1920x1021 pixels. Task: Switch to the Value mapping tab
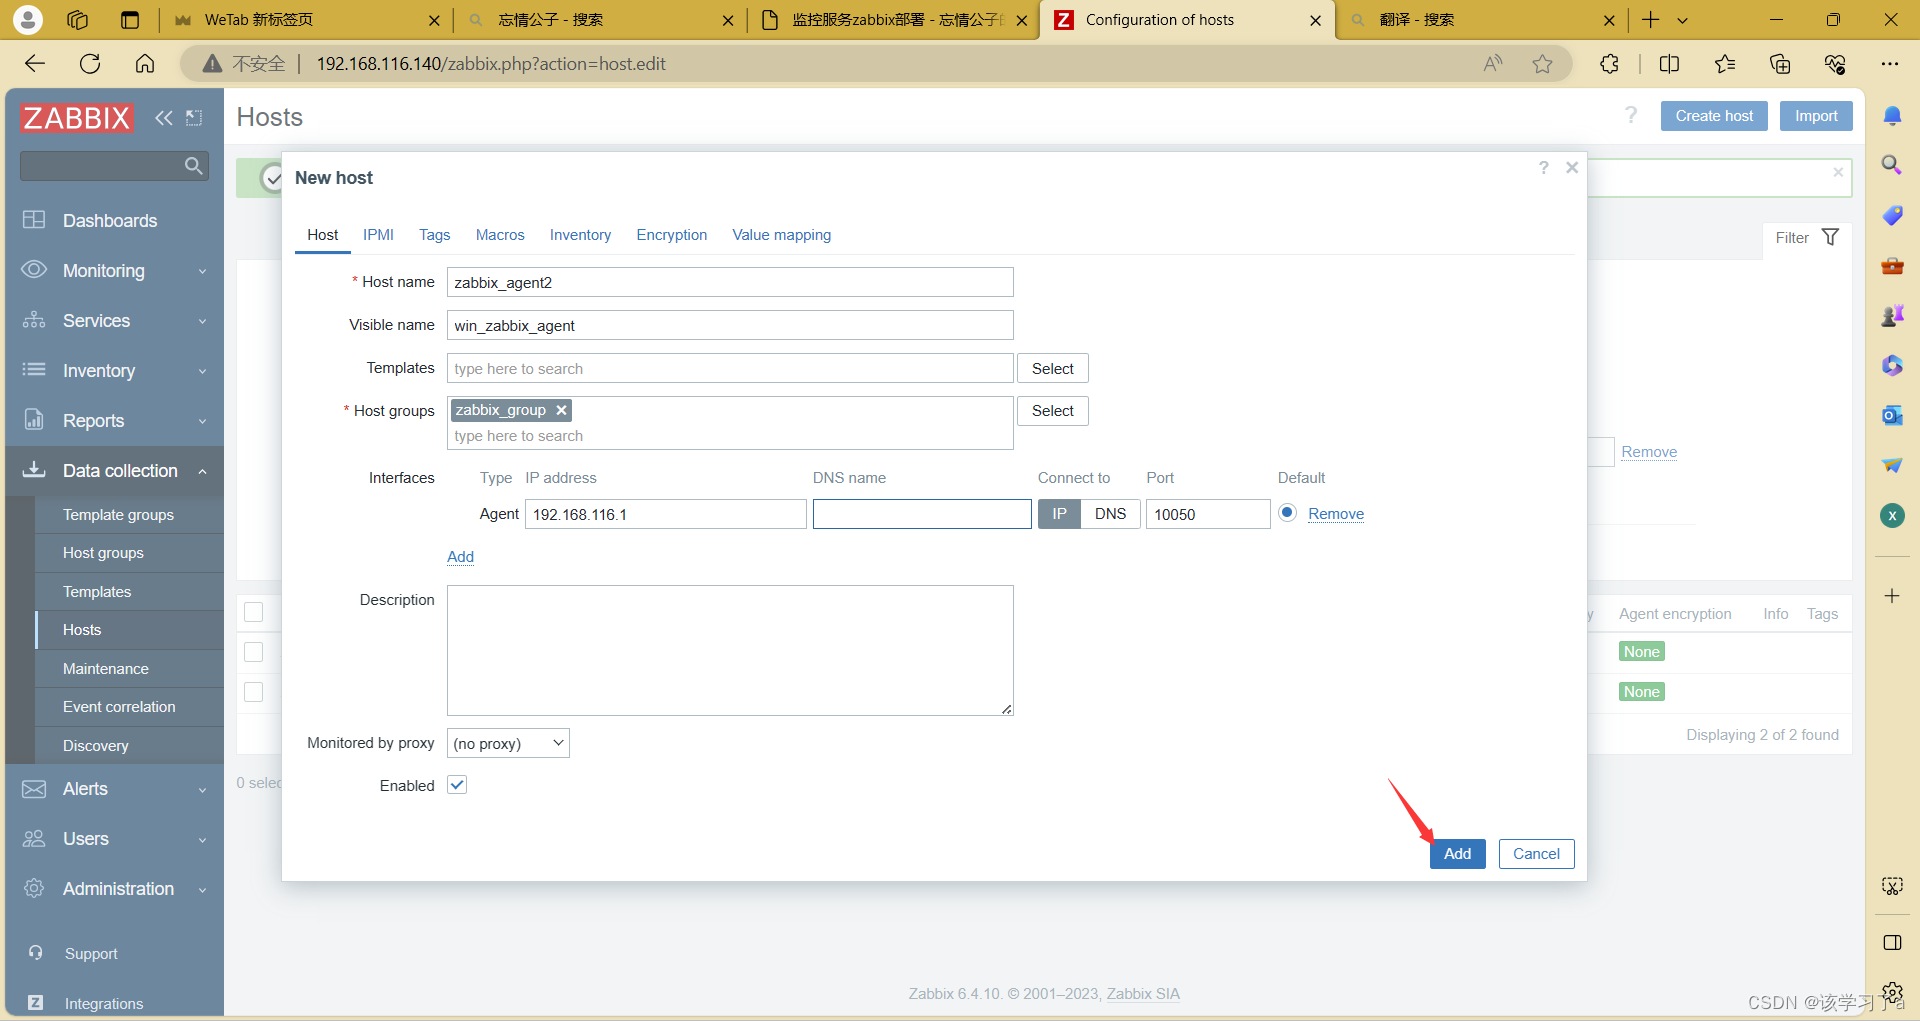pos(782,235)
